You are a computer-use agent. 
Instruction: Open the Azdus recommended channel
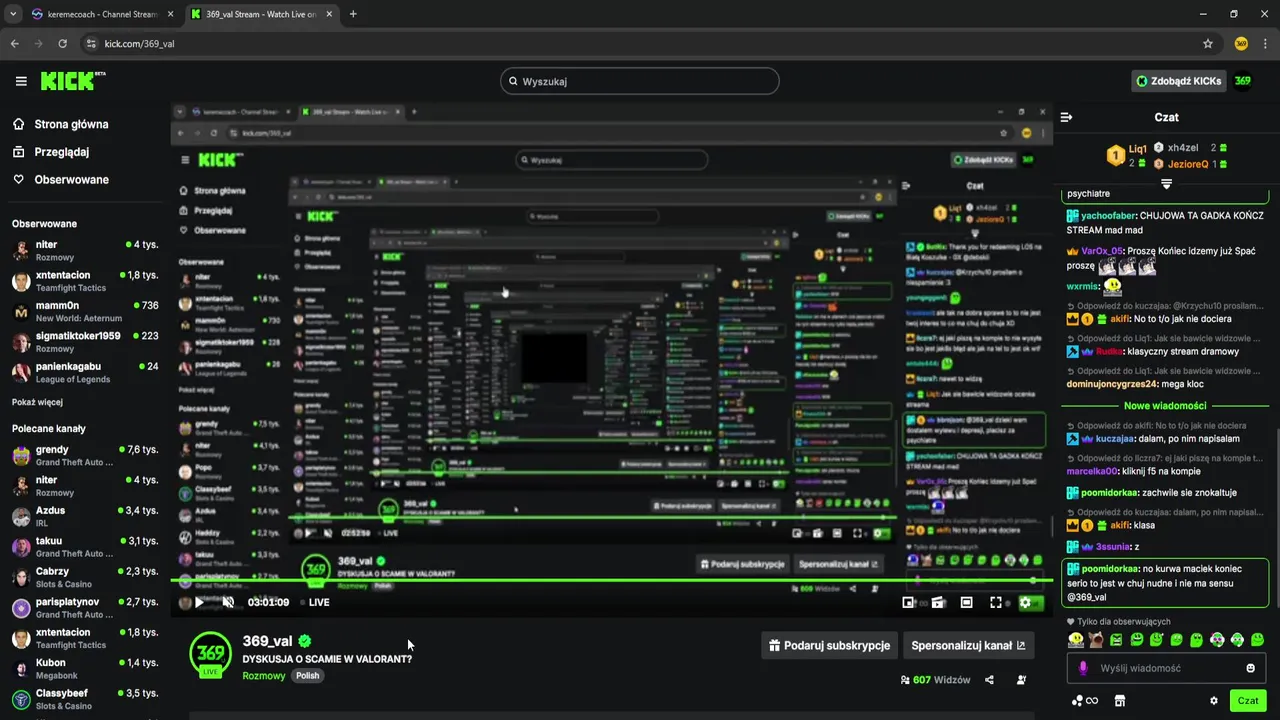(85, 516)
